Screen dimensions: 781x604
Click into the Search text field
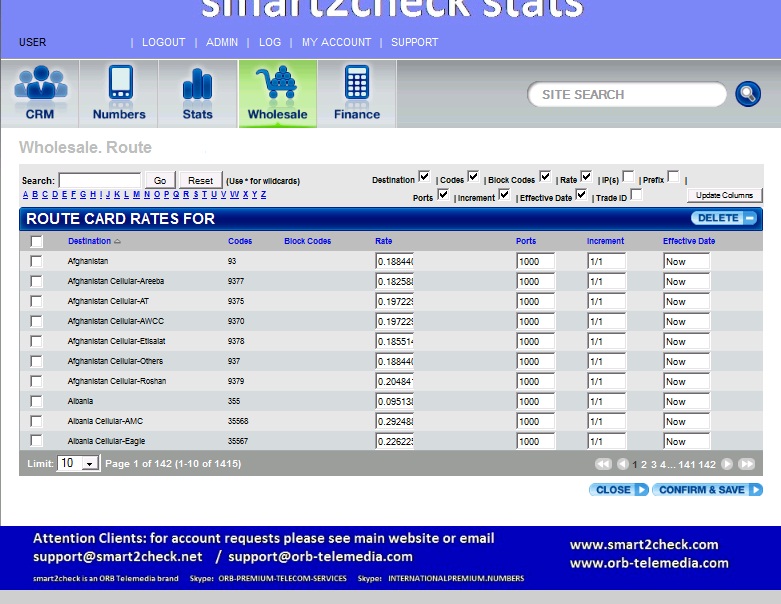coord(100,180)
